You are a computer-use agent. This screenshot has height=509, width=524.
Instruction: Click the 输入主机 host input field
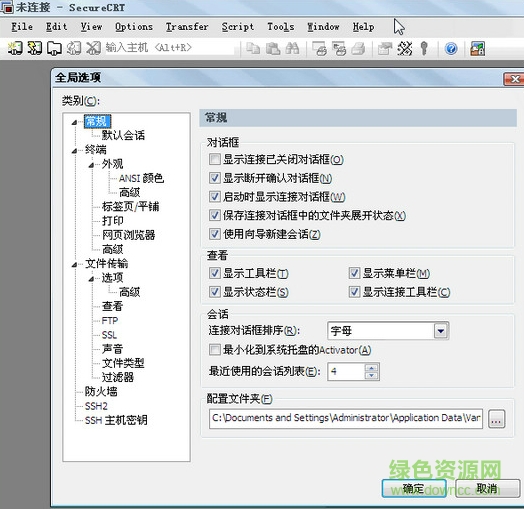(x=170, y=48)
